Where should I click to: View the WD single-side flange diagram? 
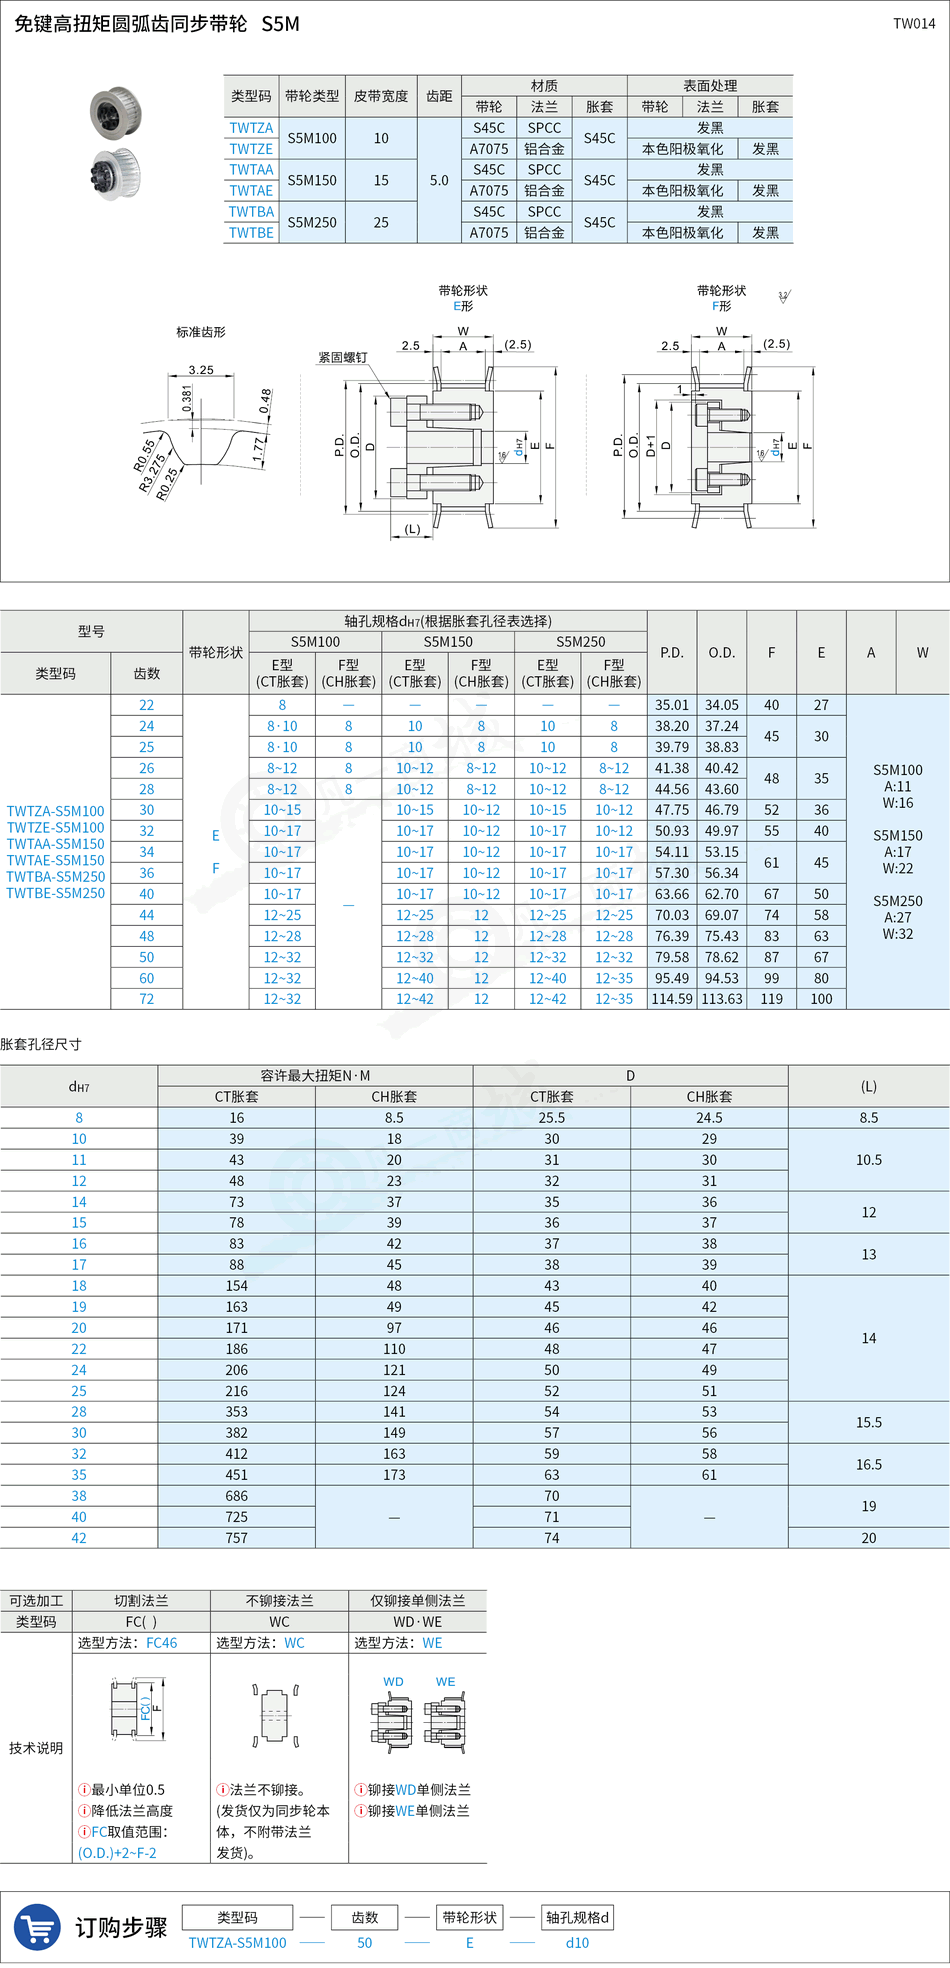[x=392, y=1724]
